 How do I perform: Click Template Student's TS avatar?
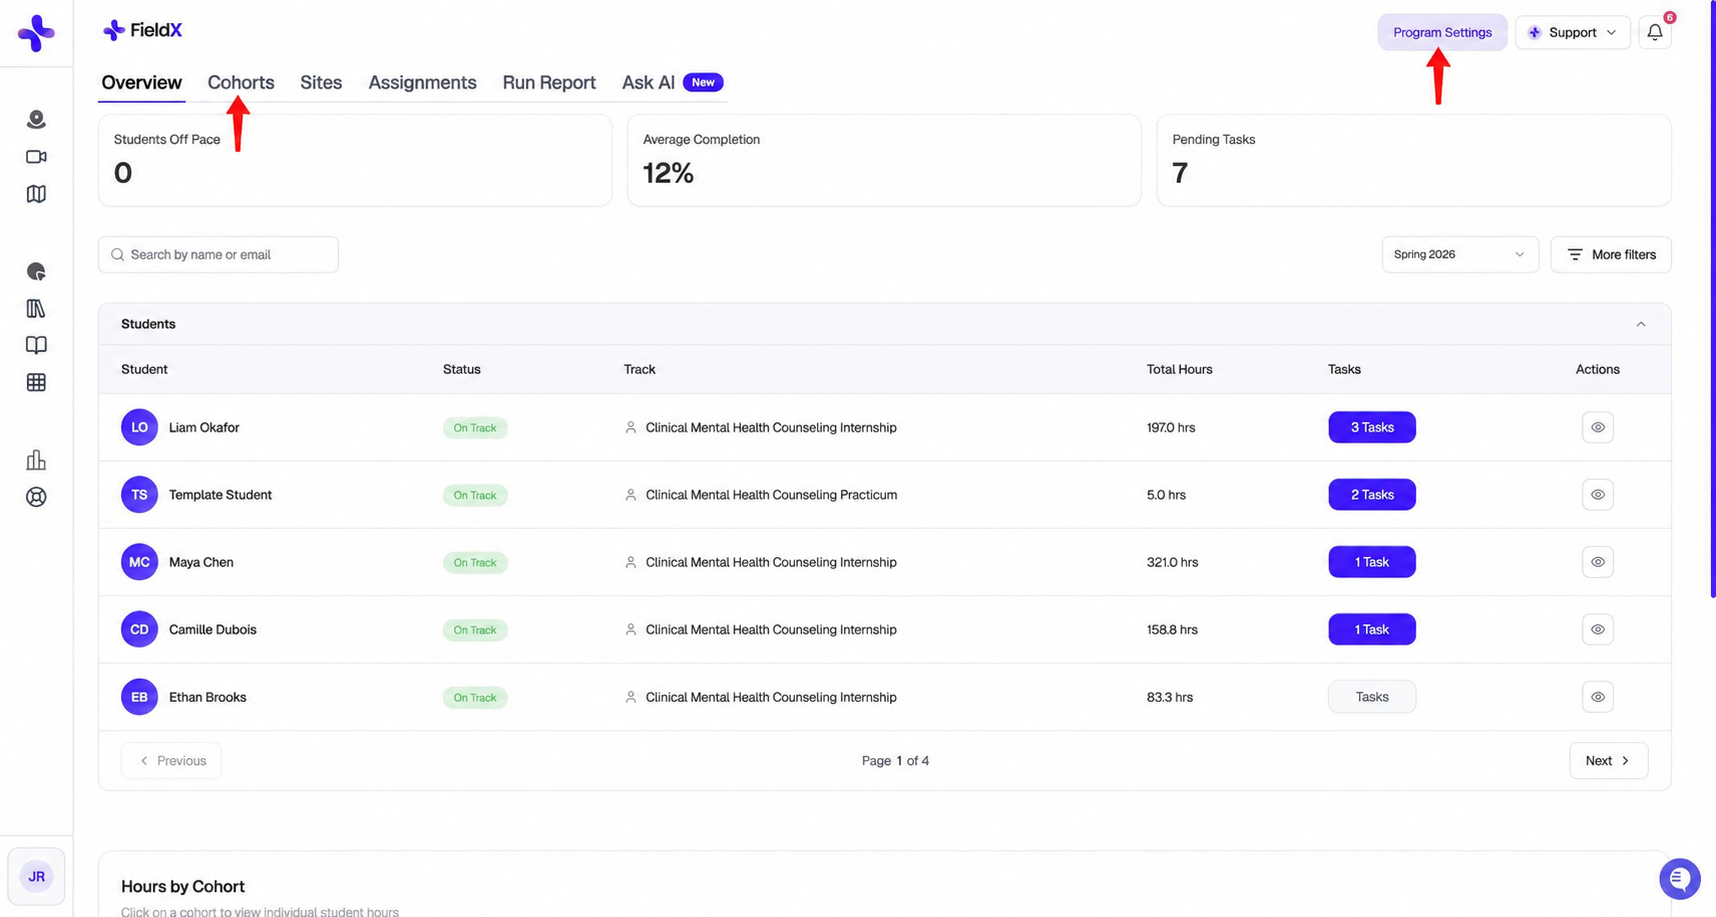coord(139,494)
